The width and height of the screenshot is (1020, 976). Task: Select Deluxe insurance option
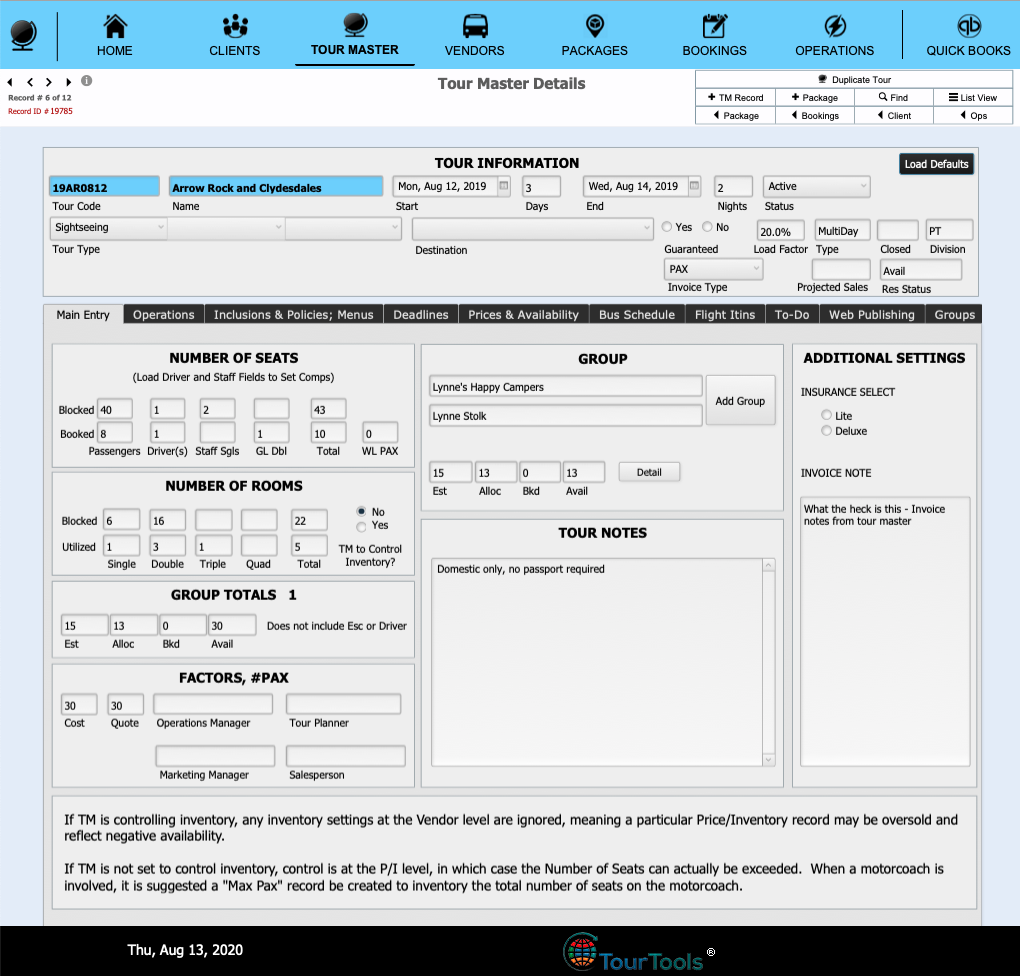coord(826,431)
